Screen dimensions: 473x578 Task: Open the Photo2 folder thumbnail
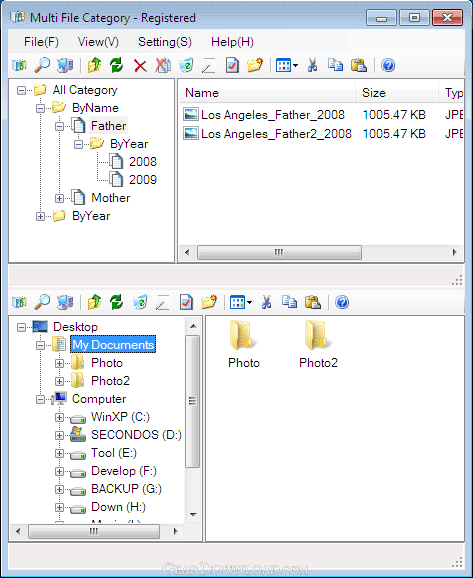click(318, 344)
